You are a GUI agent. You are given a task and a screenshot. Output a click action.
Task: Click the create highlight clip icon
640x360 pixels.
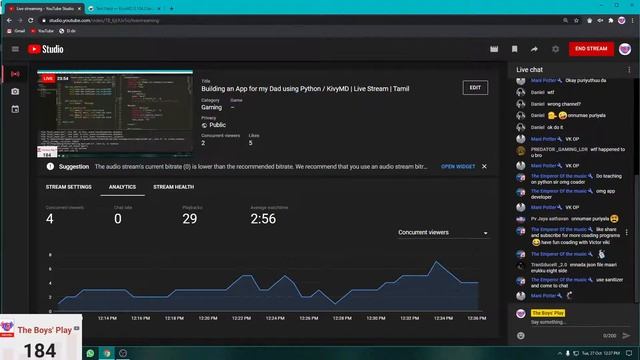tap(494, 49)
